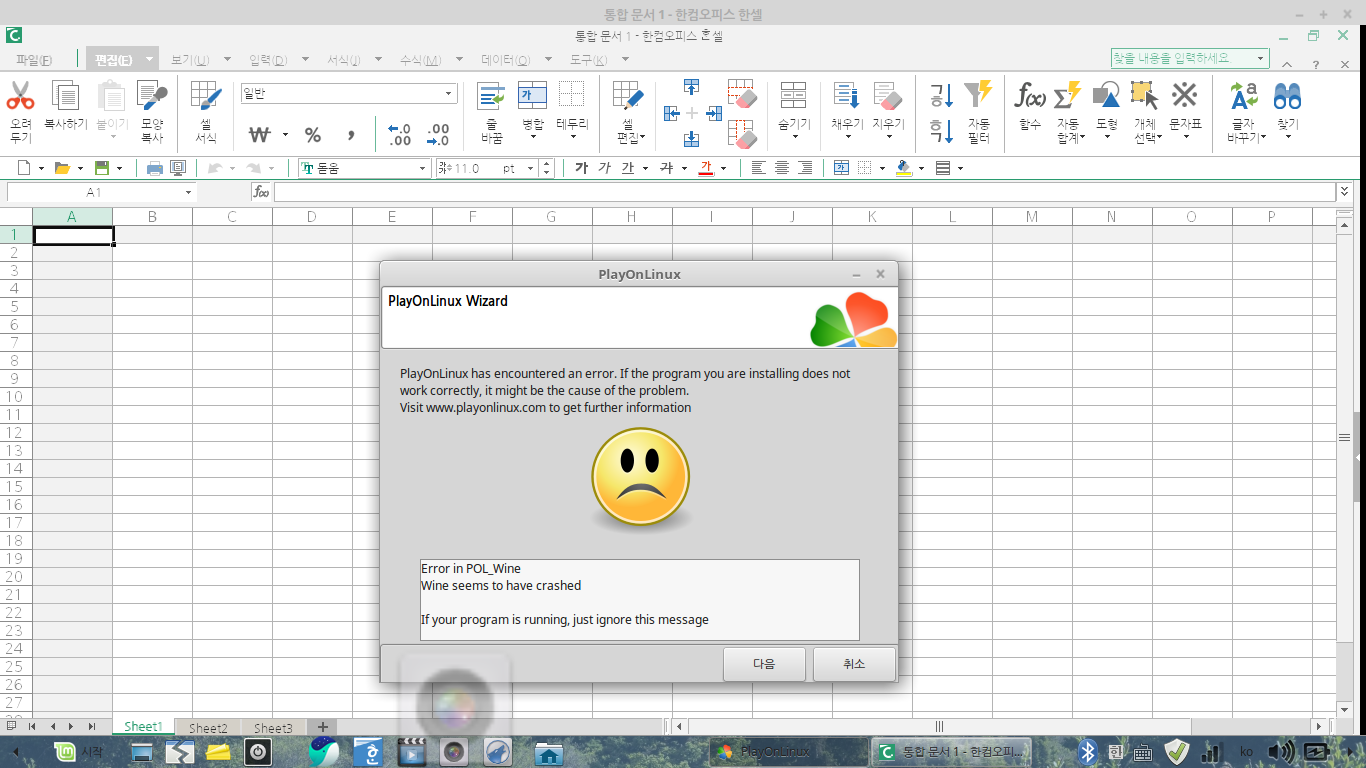Expand the Hide (숨기기) dropdown
The width and height of the screenshot is (1366, 768).
pyautogui.click(x=793, y=138)
